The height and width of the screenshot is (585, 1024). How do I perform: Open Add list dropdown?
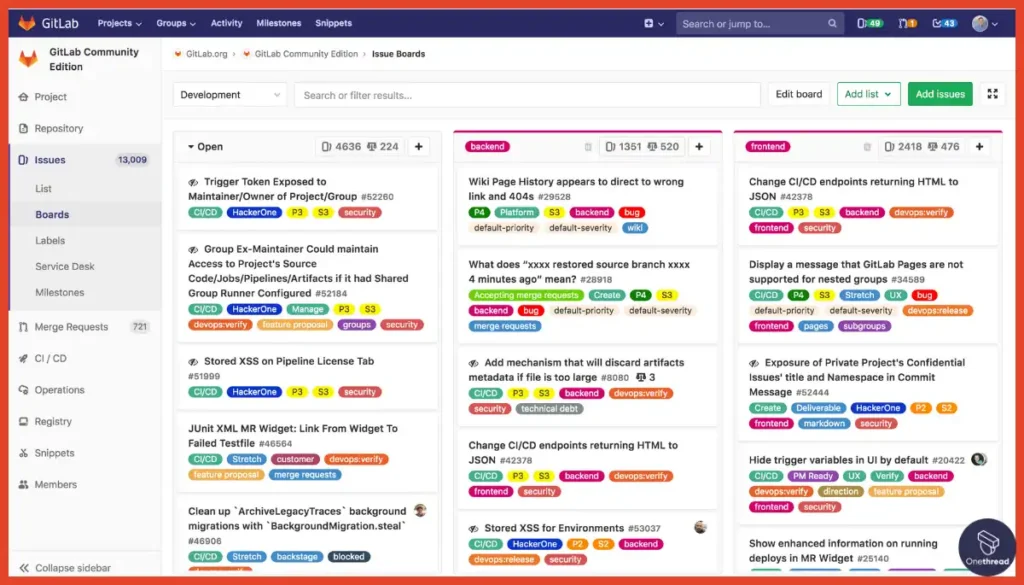pyautogui.click(x=868, y=94)
